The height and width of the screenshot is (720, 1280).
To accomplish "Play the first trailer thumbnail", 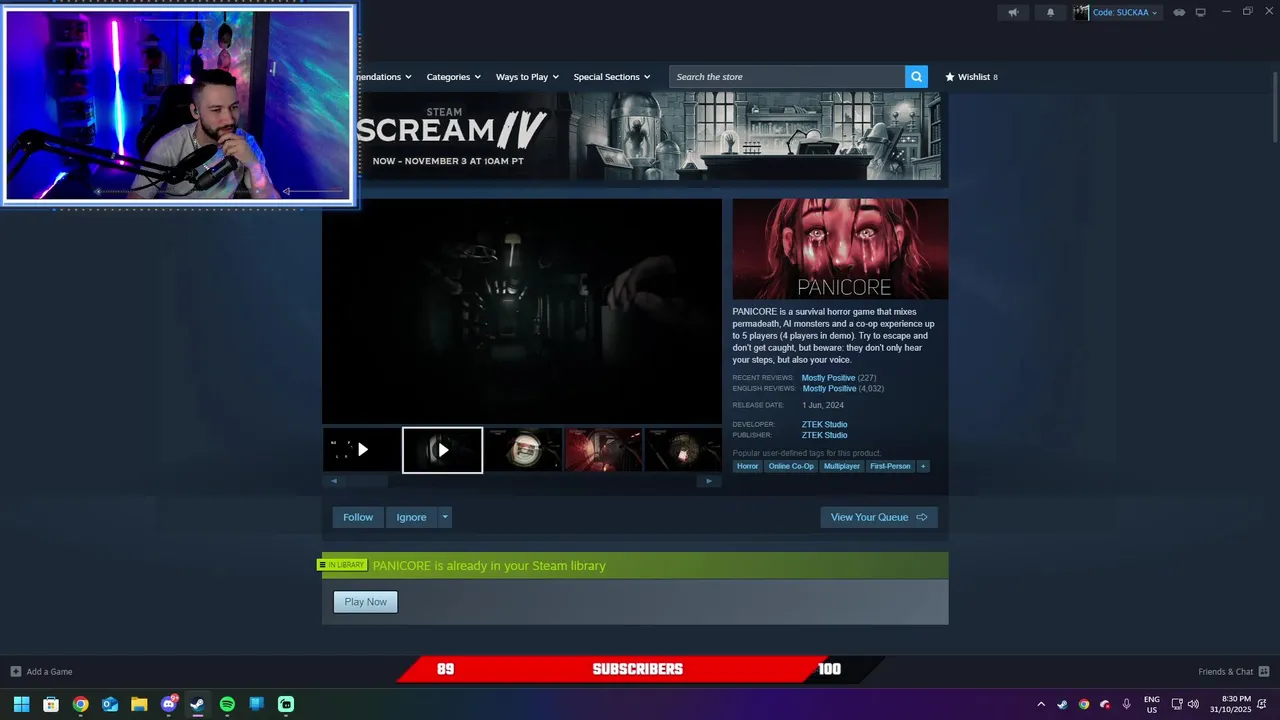I will click(x=362, y=450).
